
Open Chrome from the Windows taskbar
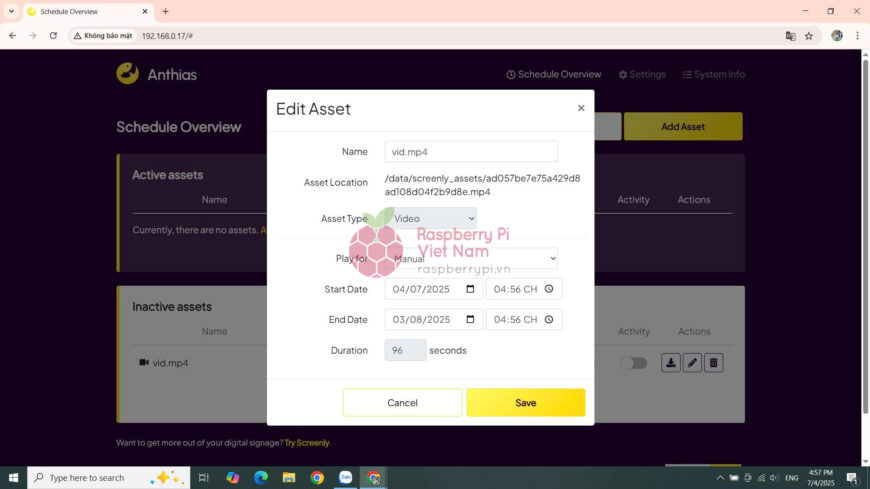coord(317,478)
